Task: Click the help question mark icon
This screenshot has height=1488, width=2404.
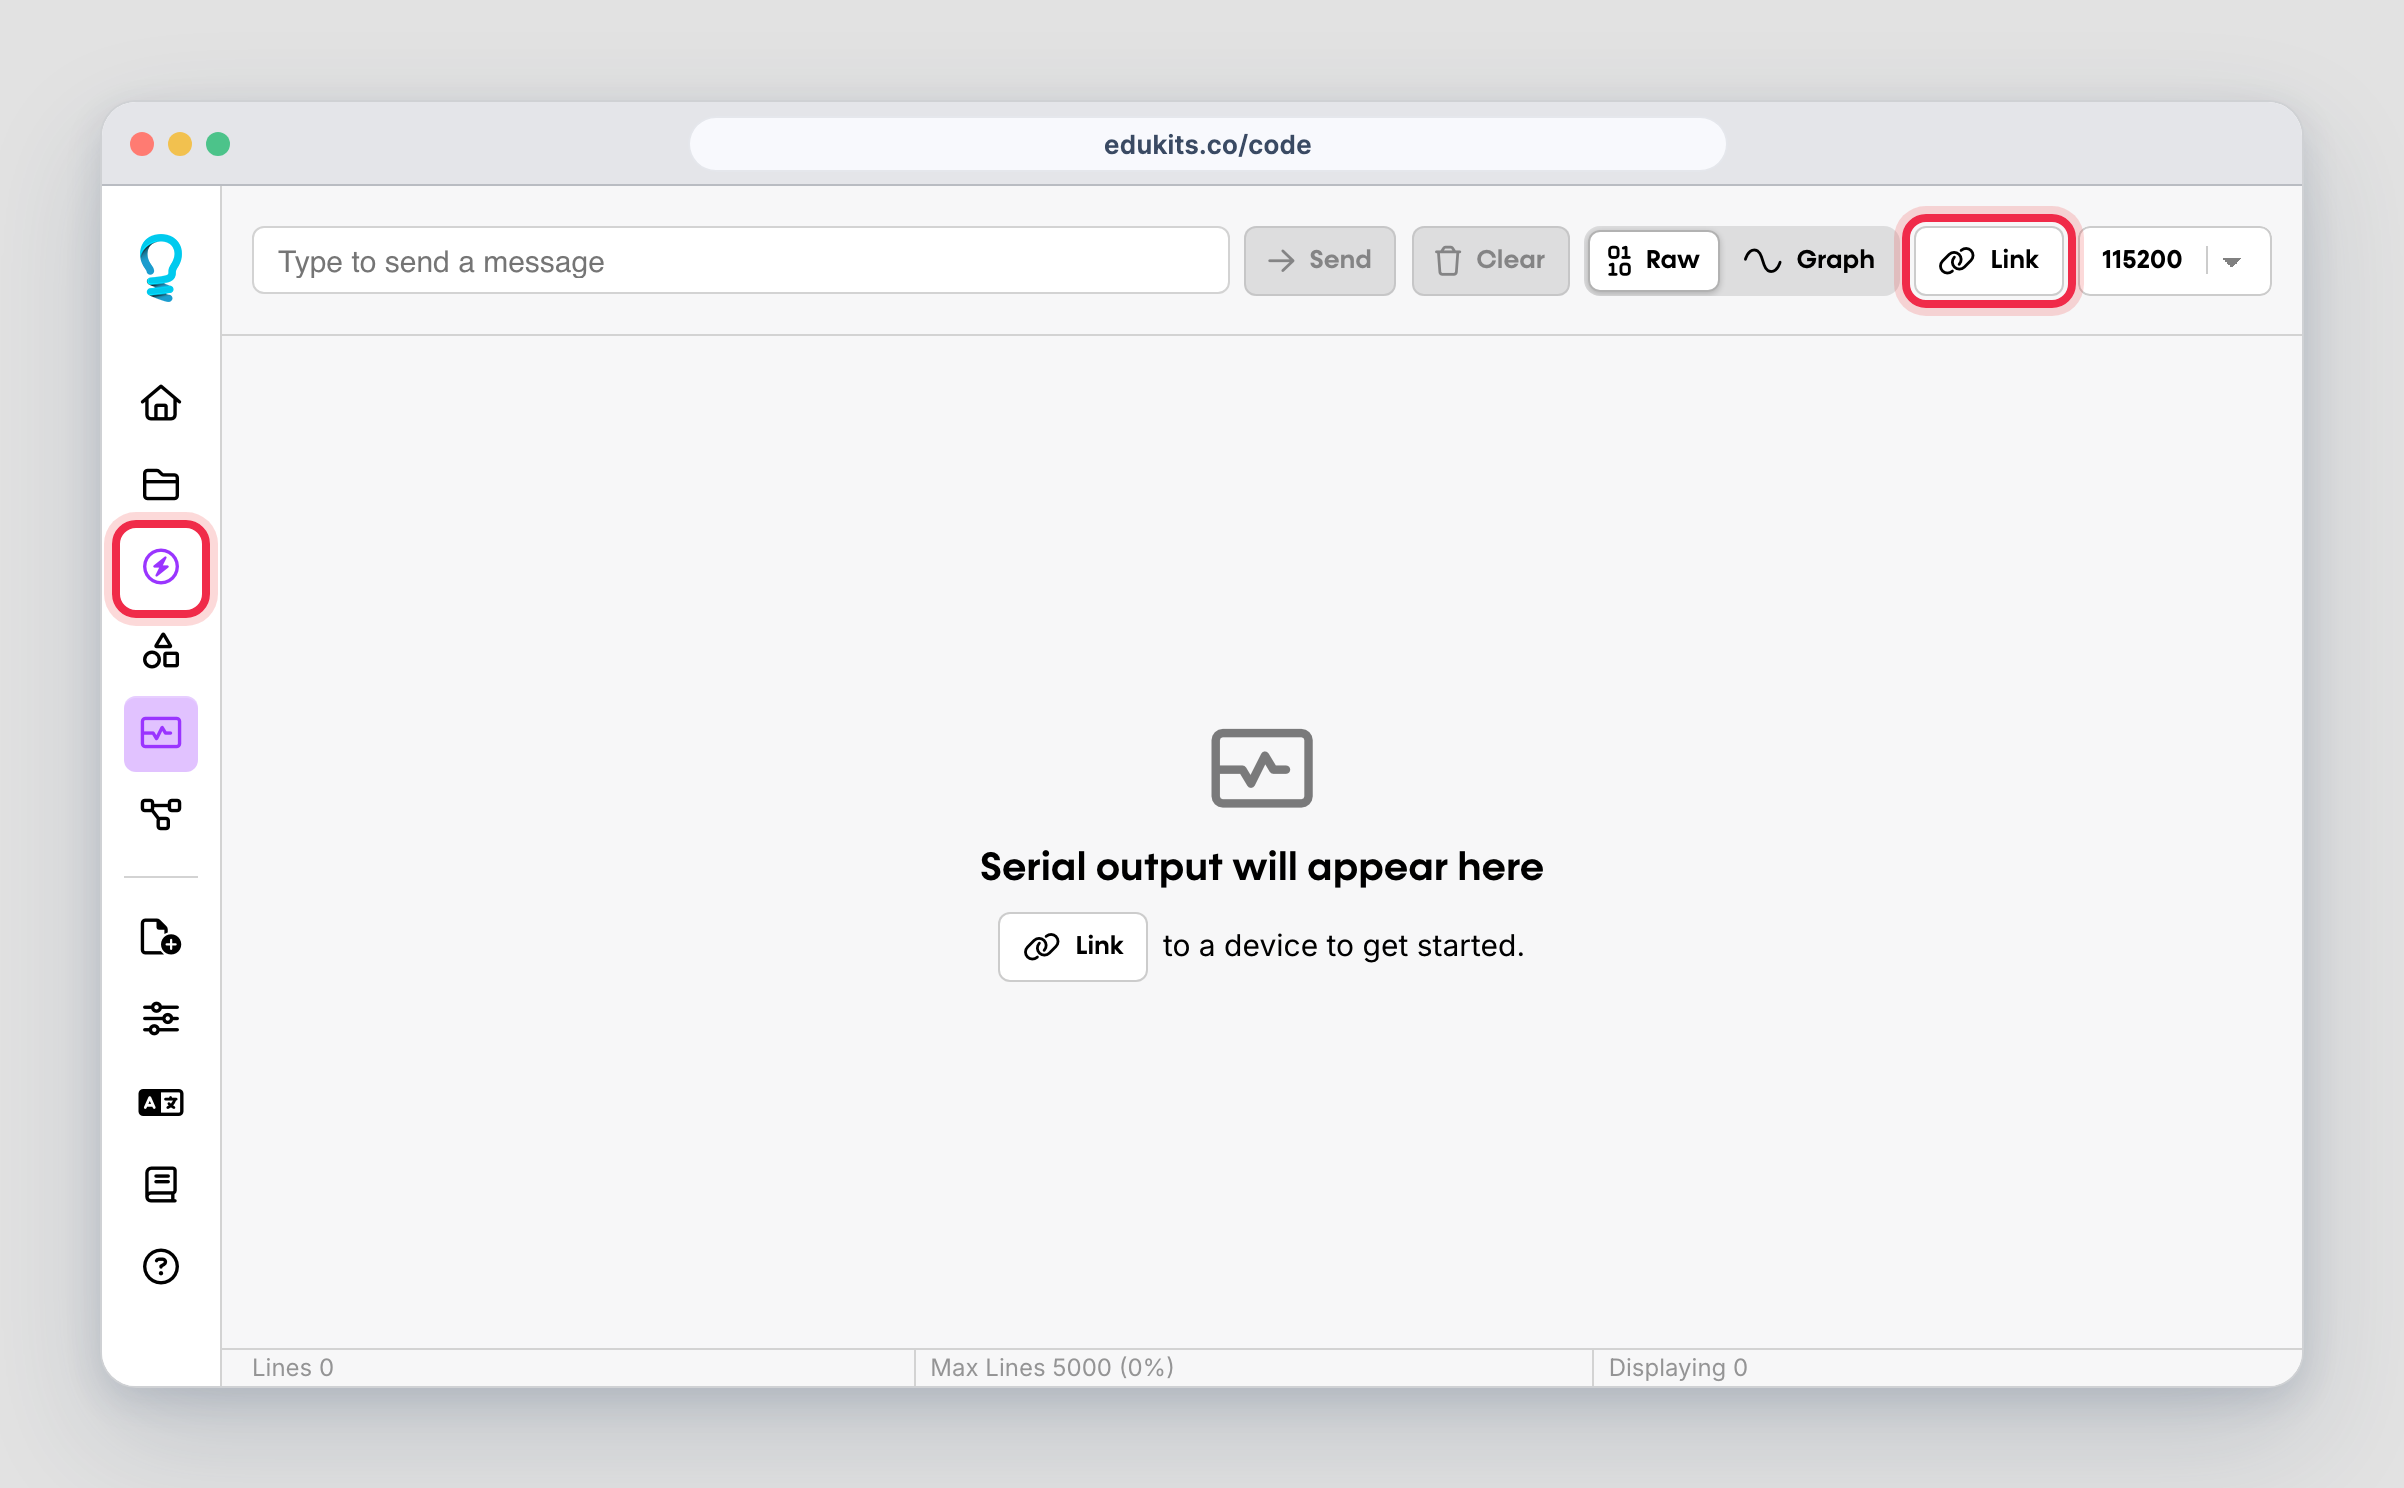Action: (160, 1267)
